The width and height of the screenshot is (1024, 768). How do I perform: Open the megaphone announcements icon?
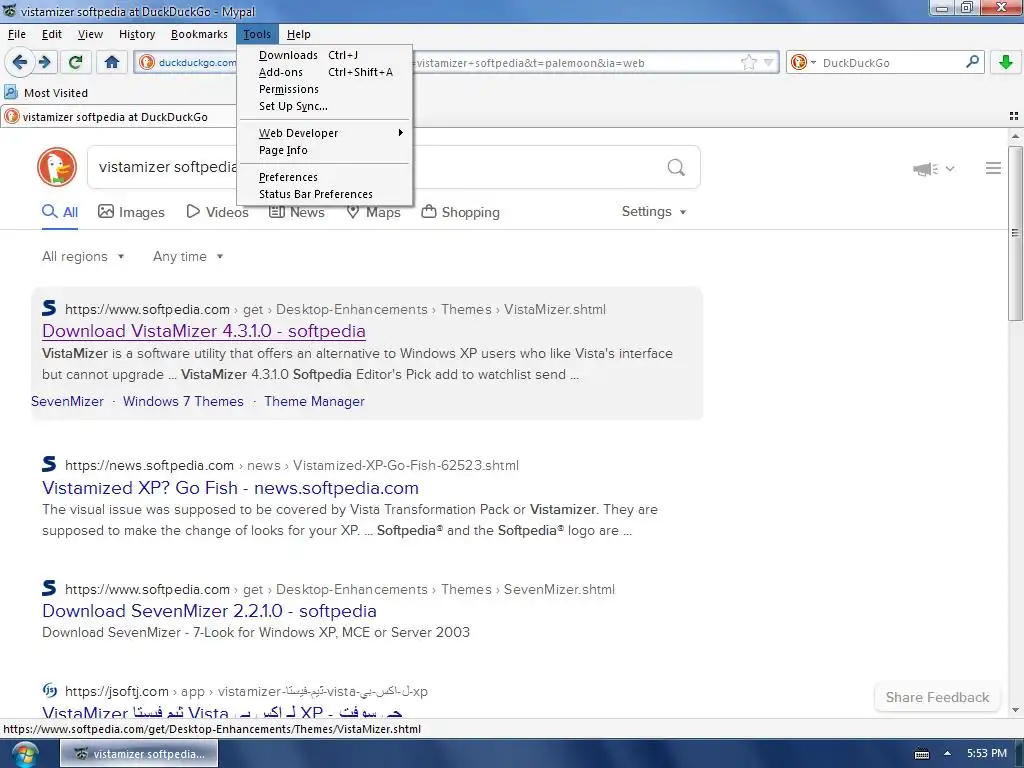coord(925,169)
